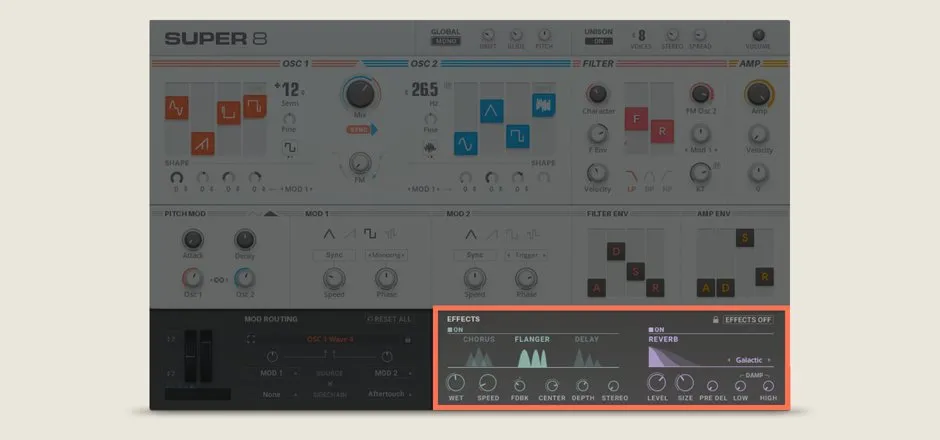940x440 pixels.
Task: Toggle Sync in MOD 1 section
Action: (x=334, y=255)
